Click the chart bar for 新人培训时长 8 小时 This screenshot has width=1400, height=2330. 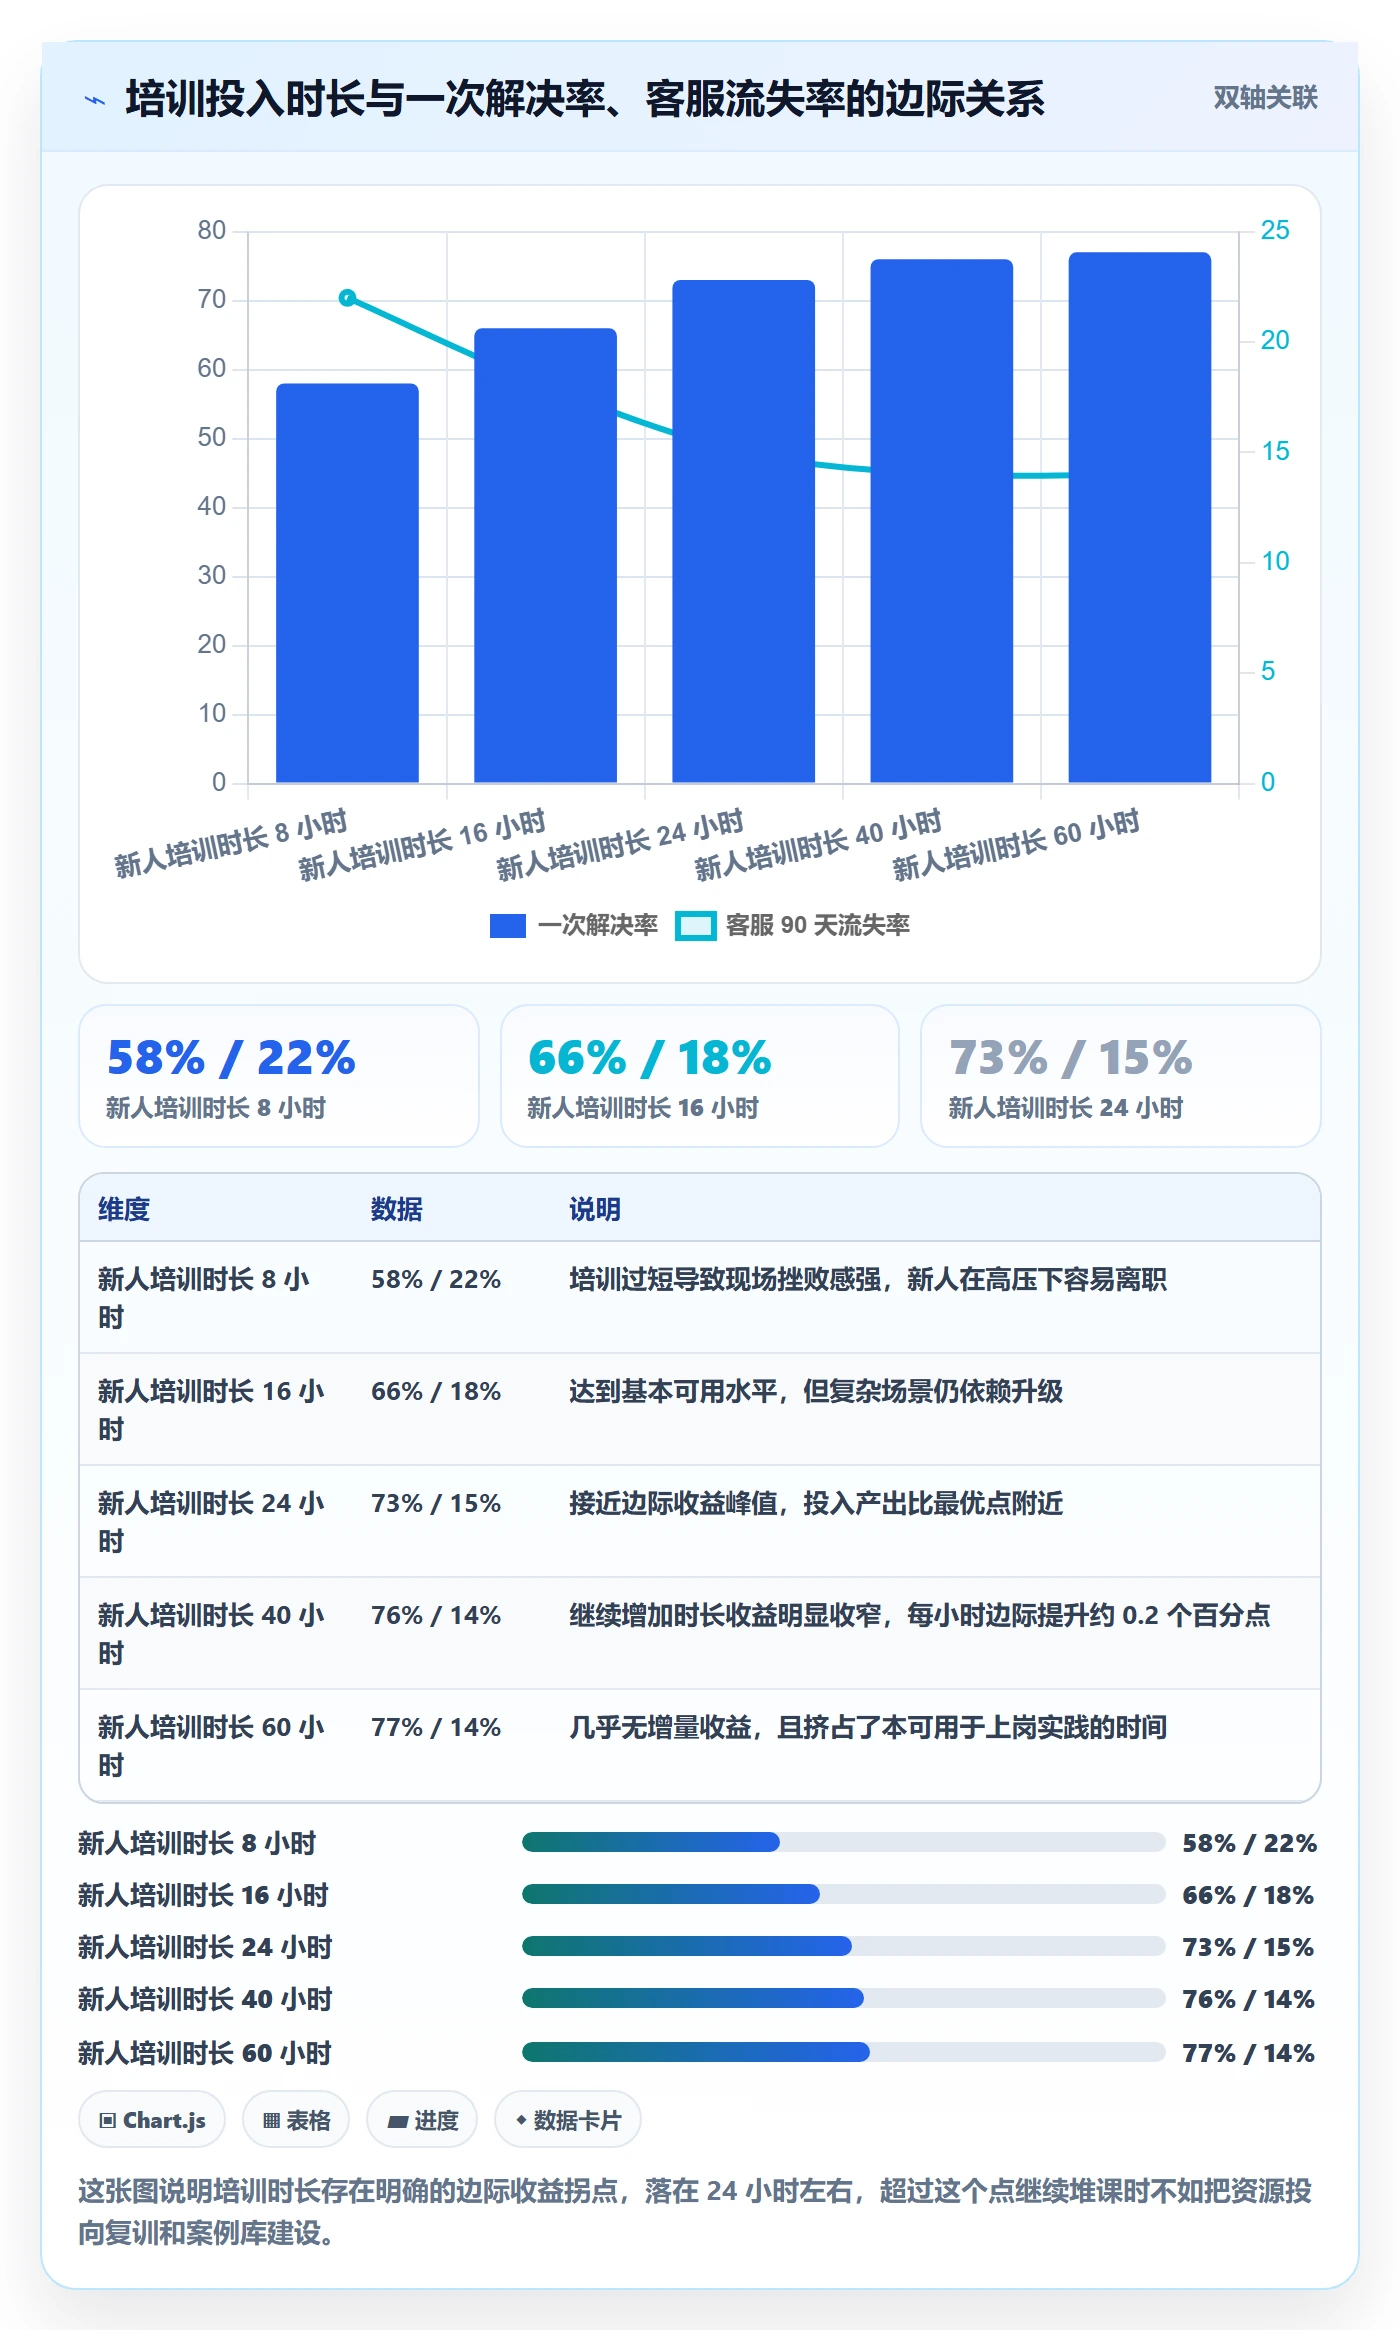pyautogui.click(x=347, y=583)
